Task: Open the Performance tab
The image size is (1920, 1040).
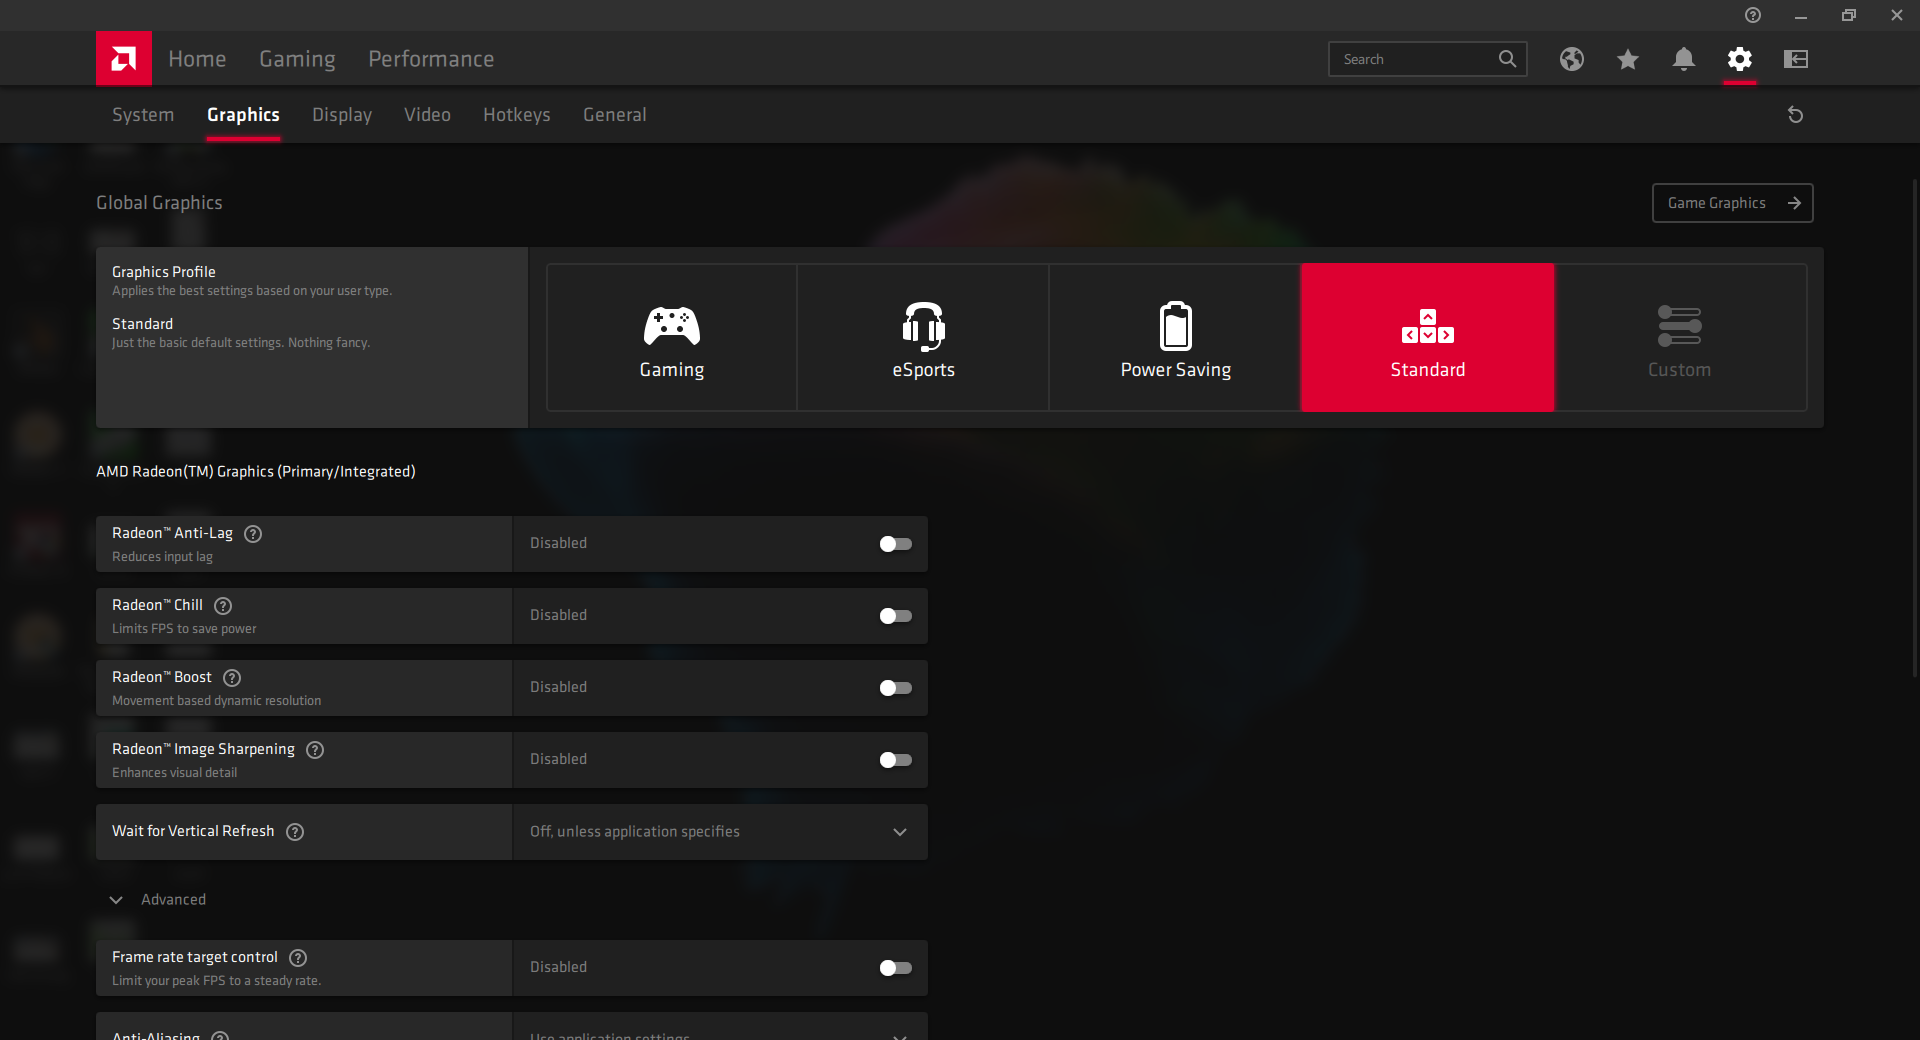Action: click(x=431, y=59)
